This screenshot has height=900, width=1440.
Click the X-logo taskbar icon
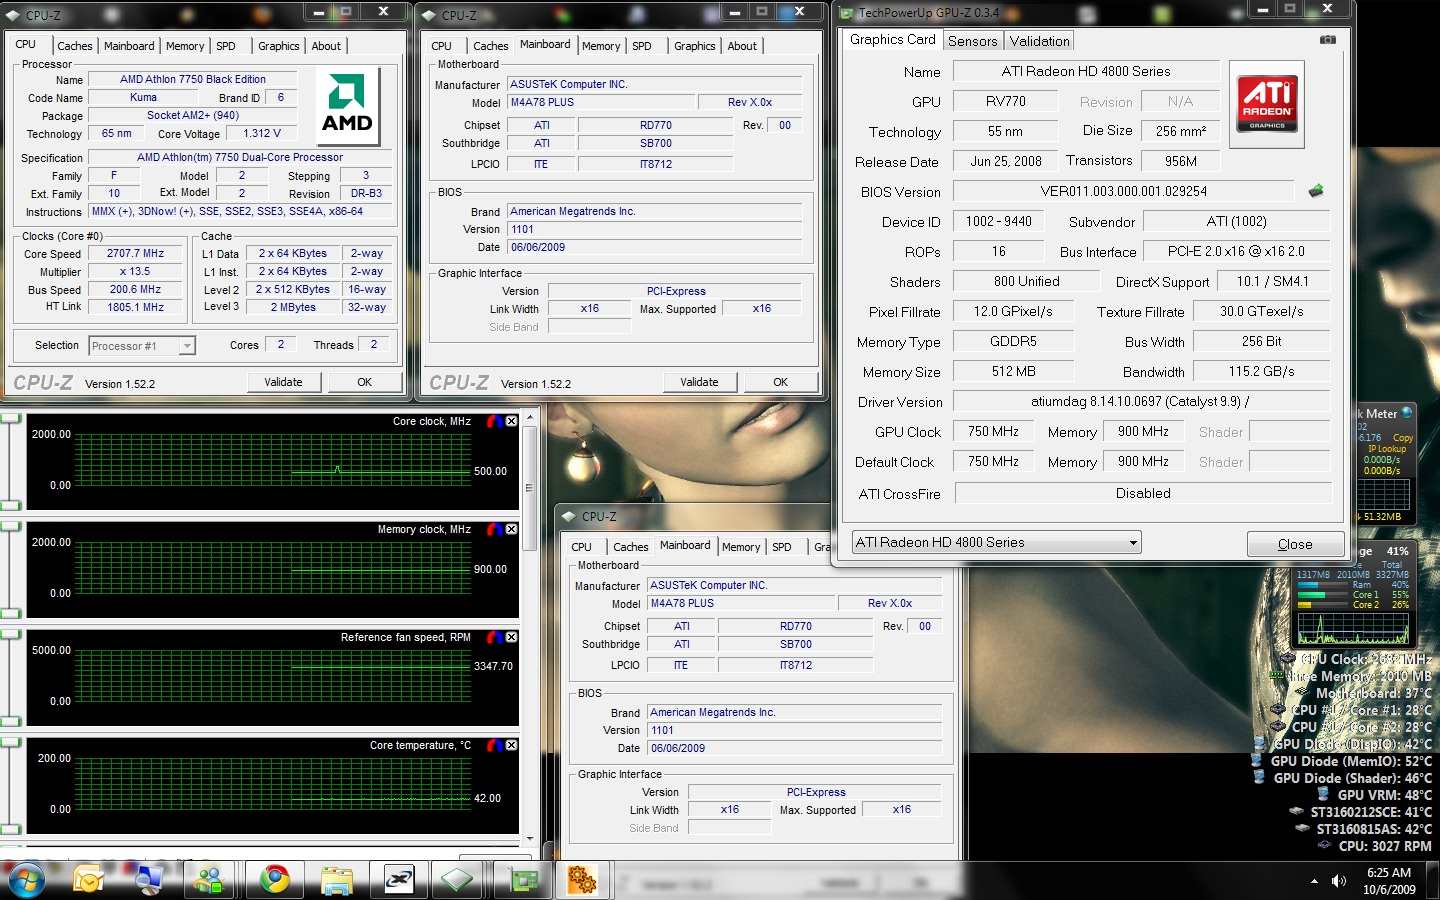pyautogui.click(x=399, y=880)
